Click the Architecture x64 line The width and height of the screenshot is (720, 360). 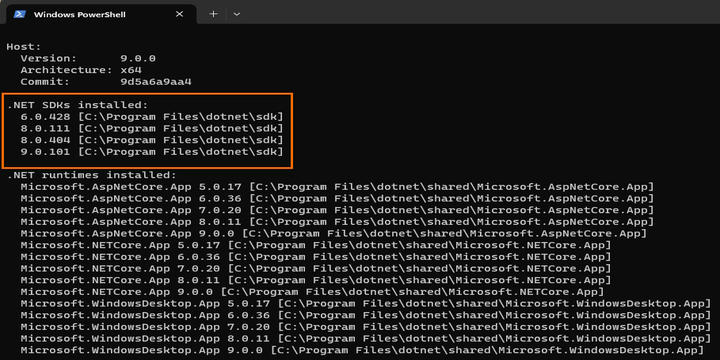[x=81, y=70]
